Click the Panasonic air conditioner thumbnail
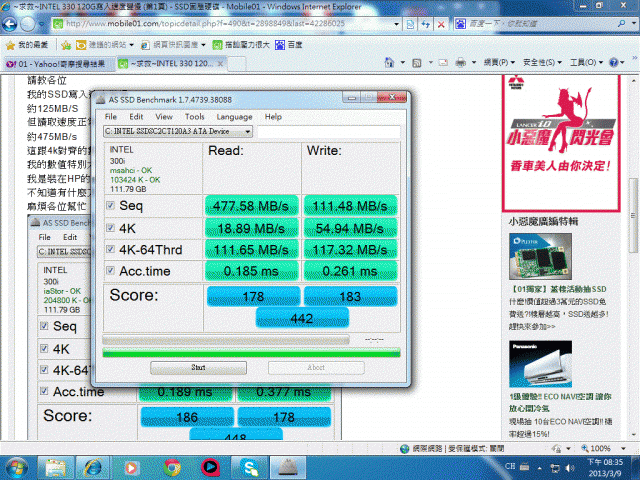640x480 pixels. click(540, 364)
